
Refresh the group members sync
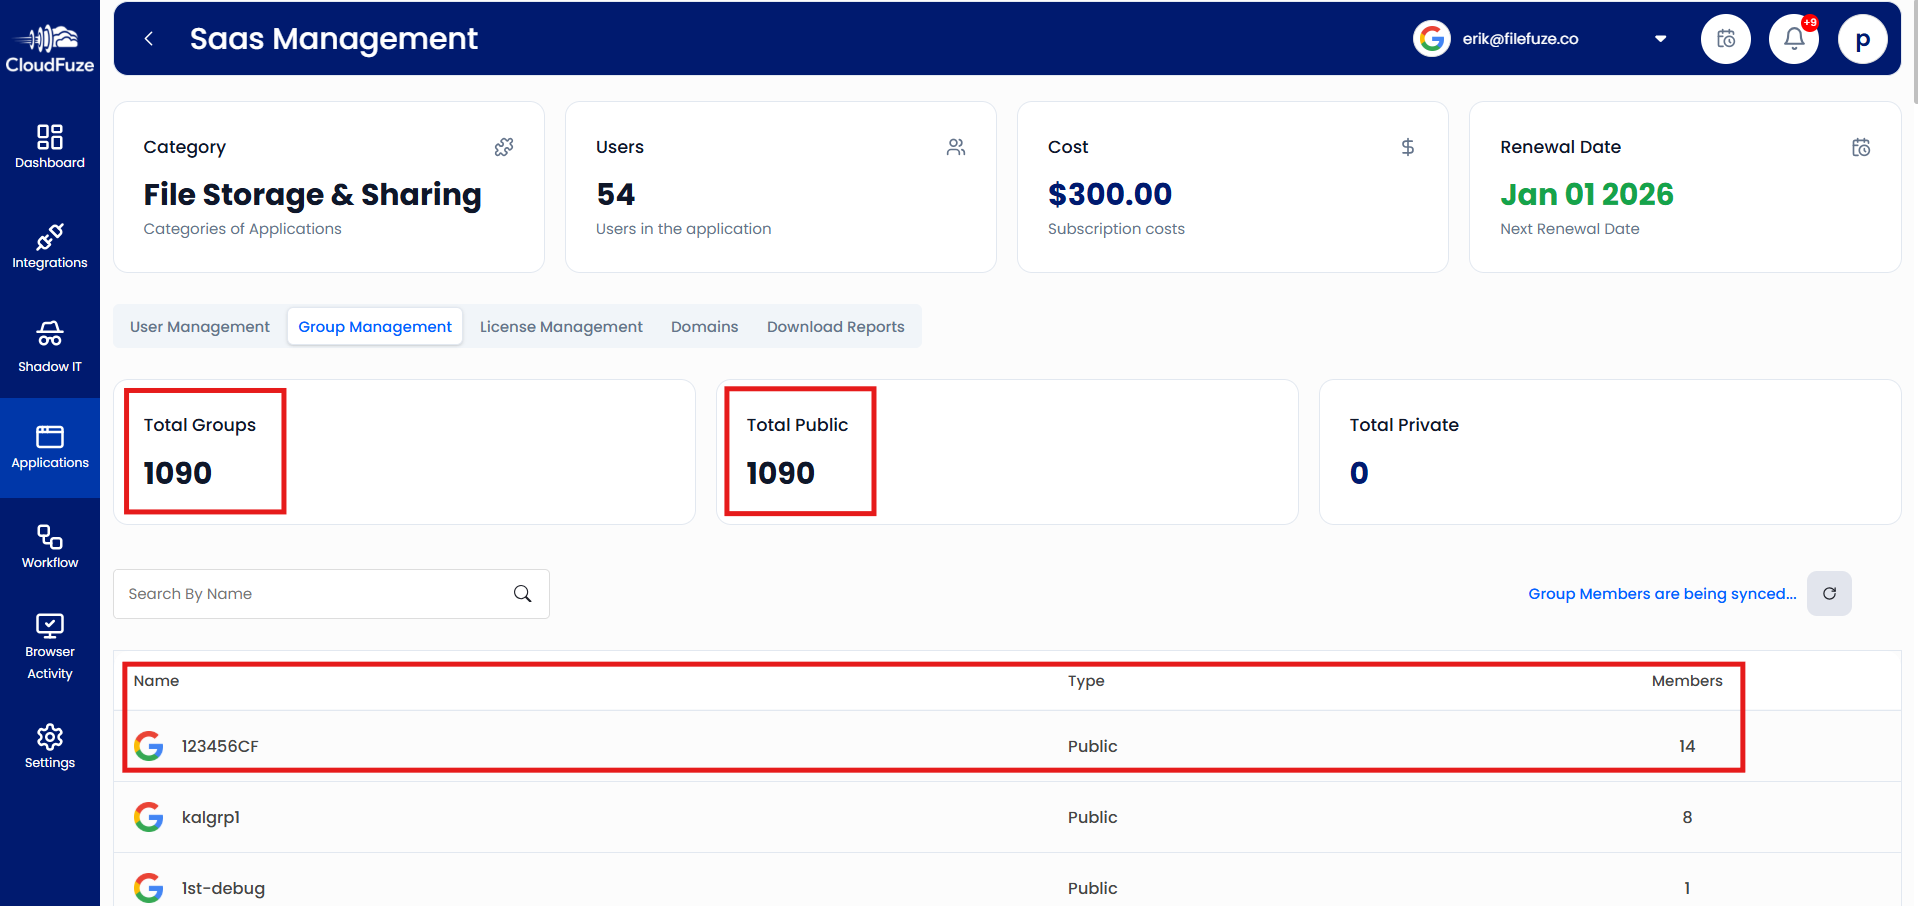click(1829, 593)
